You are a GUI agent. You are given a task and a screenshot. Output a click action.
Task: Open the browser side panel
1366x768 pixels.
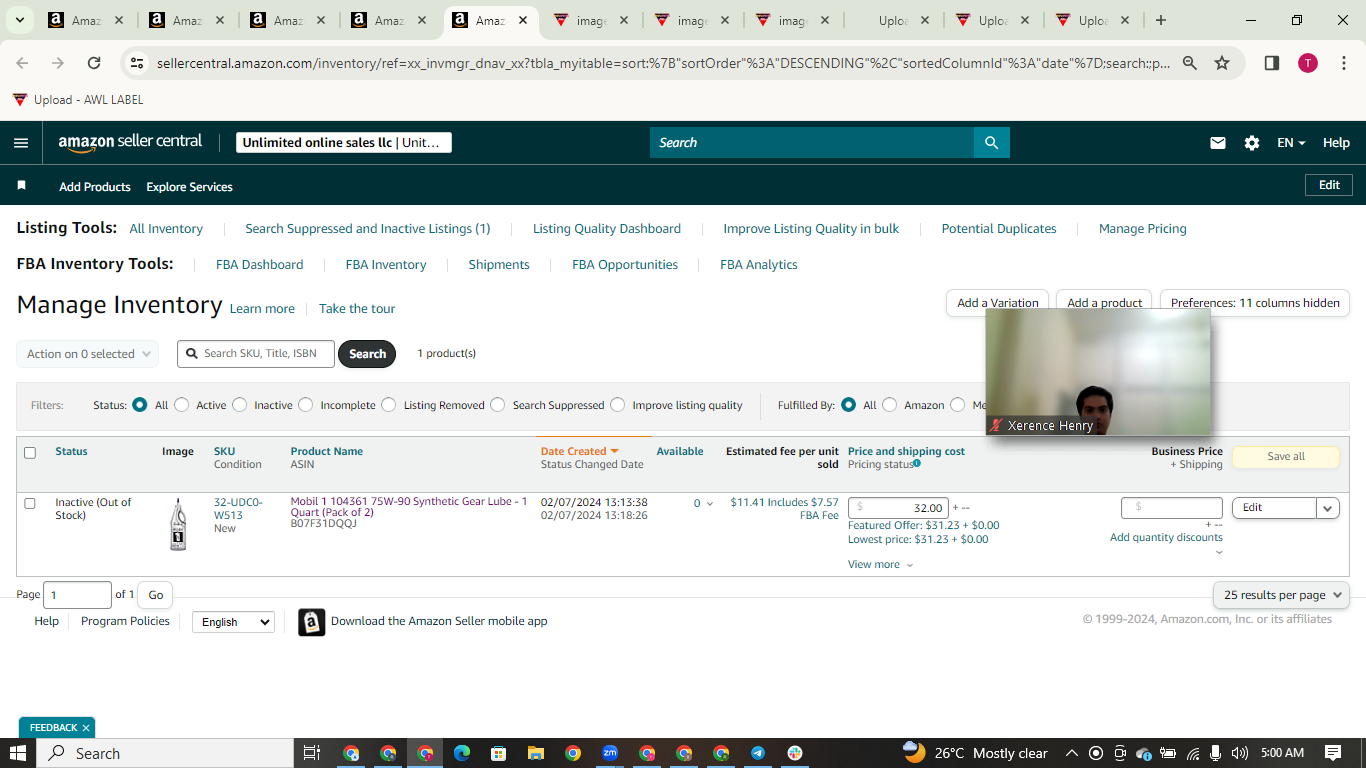pyautogui.click(x=1272, y=63)
